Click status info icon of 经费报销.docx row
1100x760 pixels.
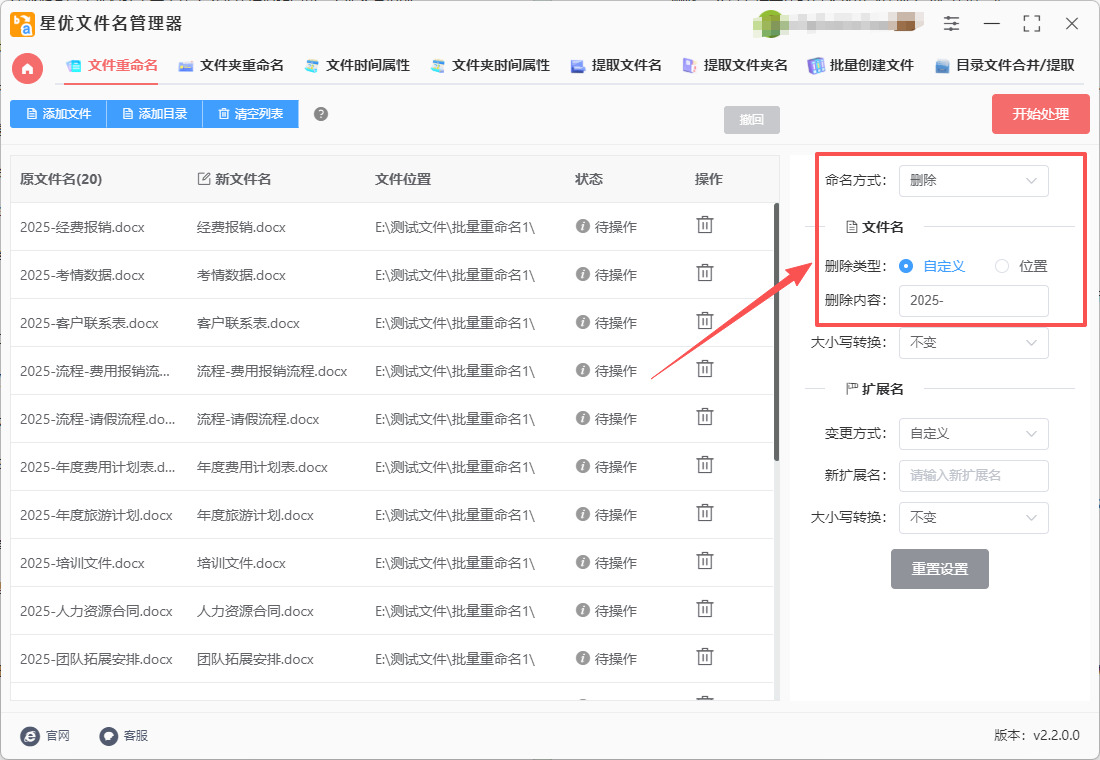coord(582,226)
